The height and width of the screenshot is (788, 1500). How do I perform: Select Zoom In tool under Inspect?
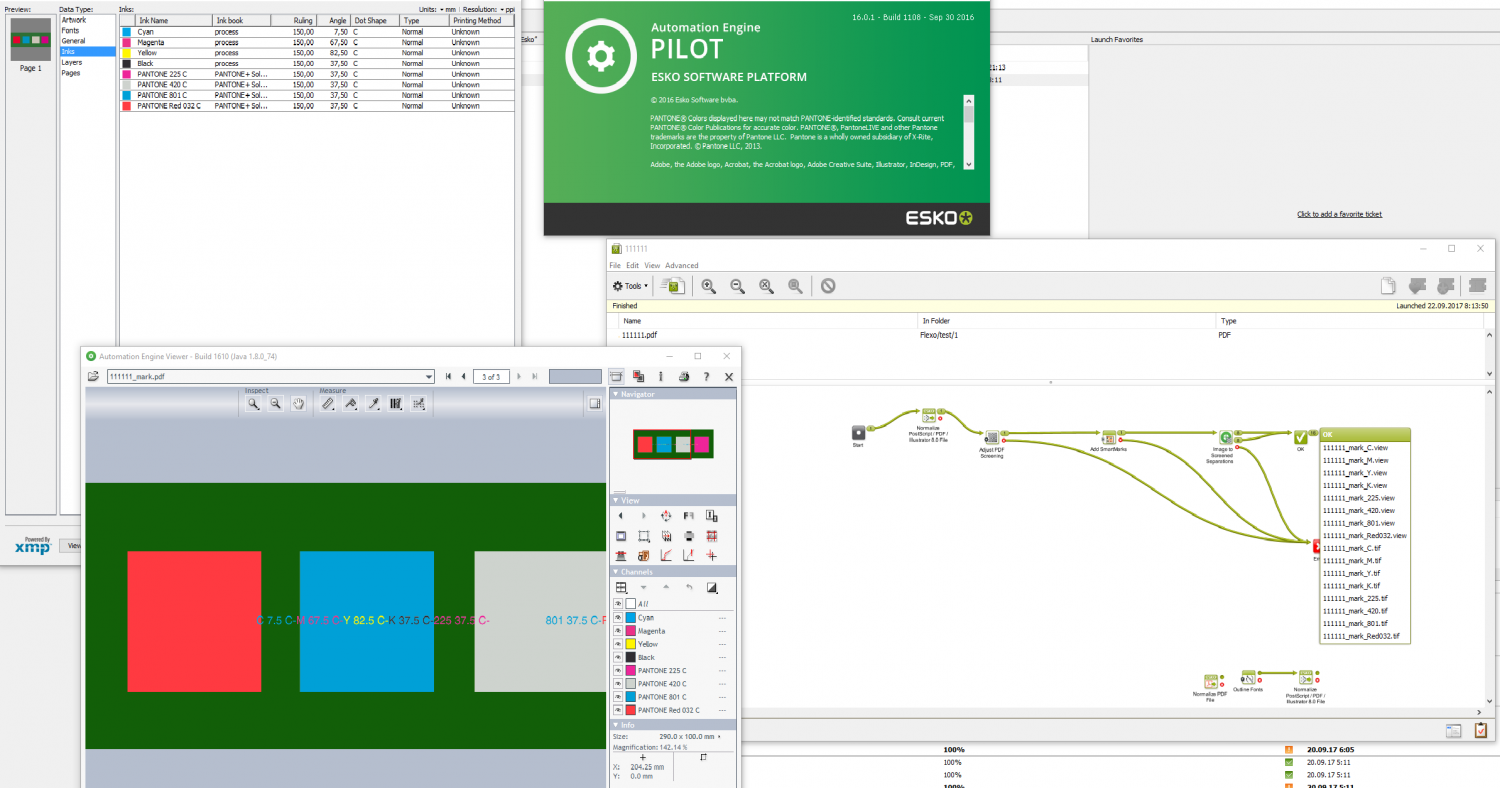254,404
